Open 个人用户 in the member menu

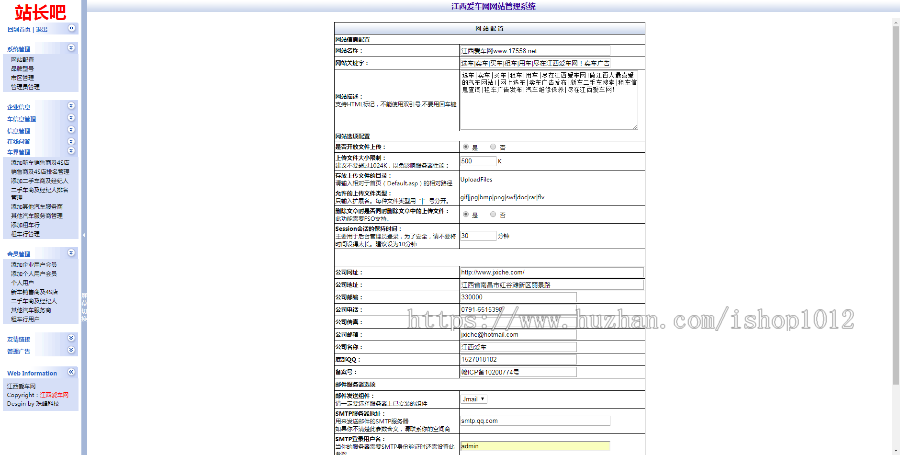22,282
